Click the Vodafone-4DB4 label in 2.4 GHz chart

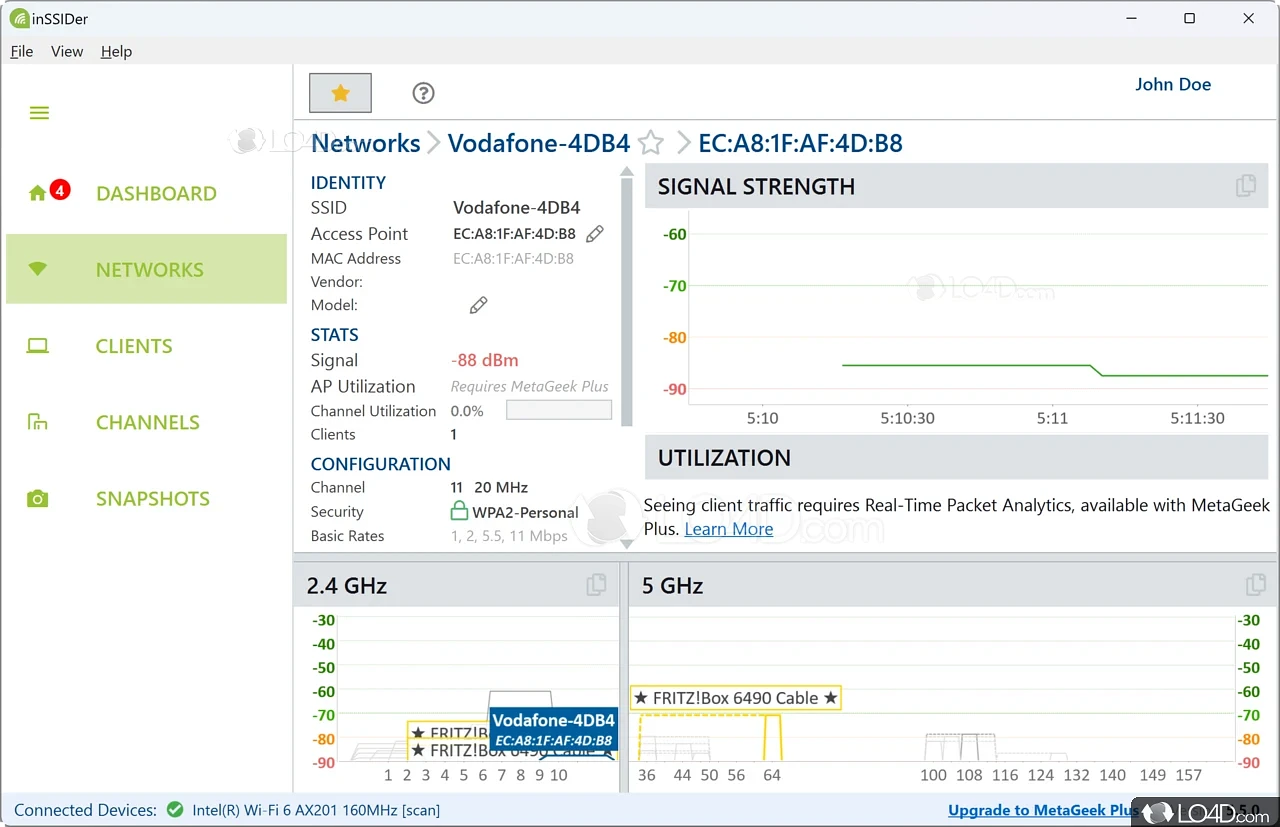point(553,730)
